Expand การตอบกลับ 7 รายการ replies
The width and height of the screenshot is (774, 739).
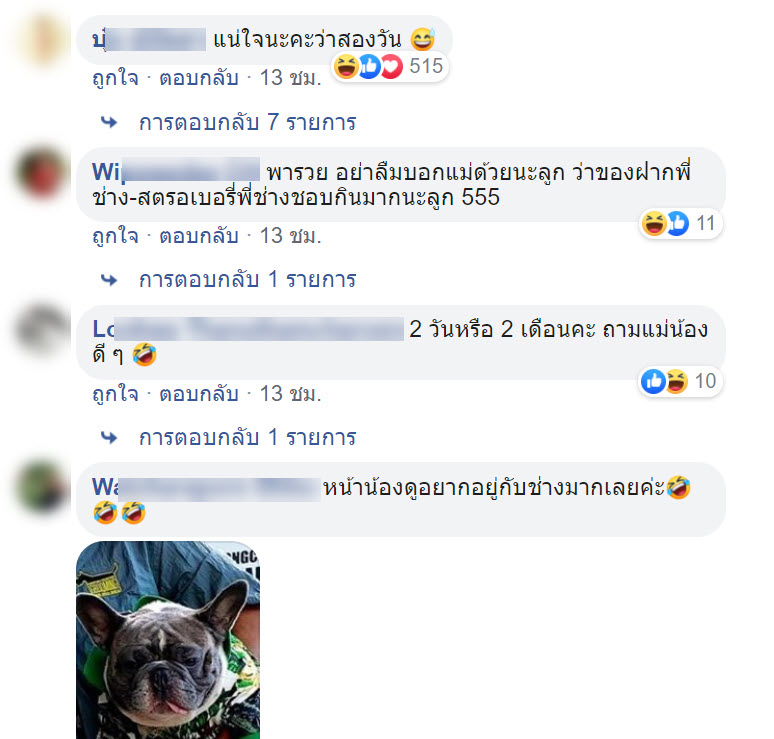247,122
